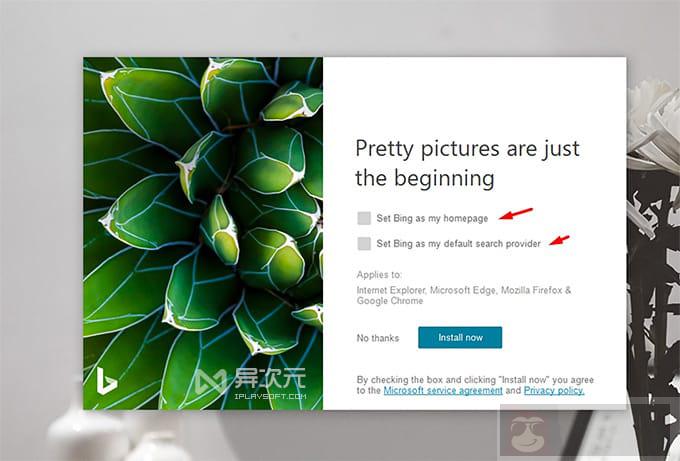Click the white Bing logo

(x=108, y=381)
